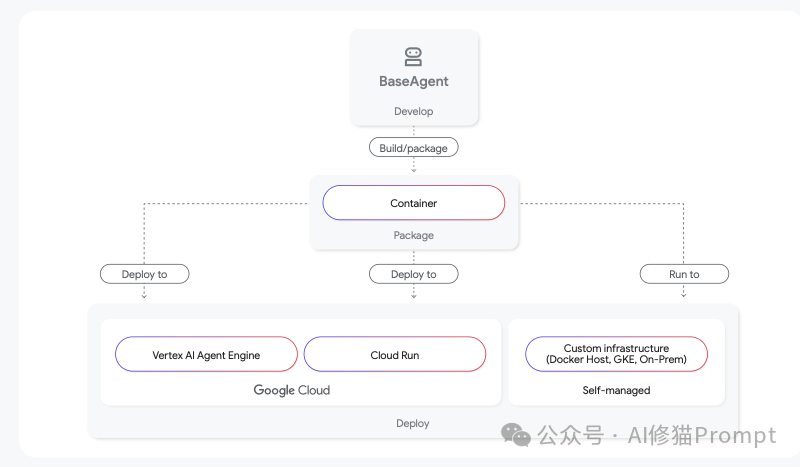
Task: Open the Cloud Run node
Action: [395, 354]
